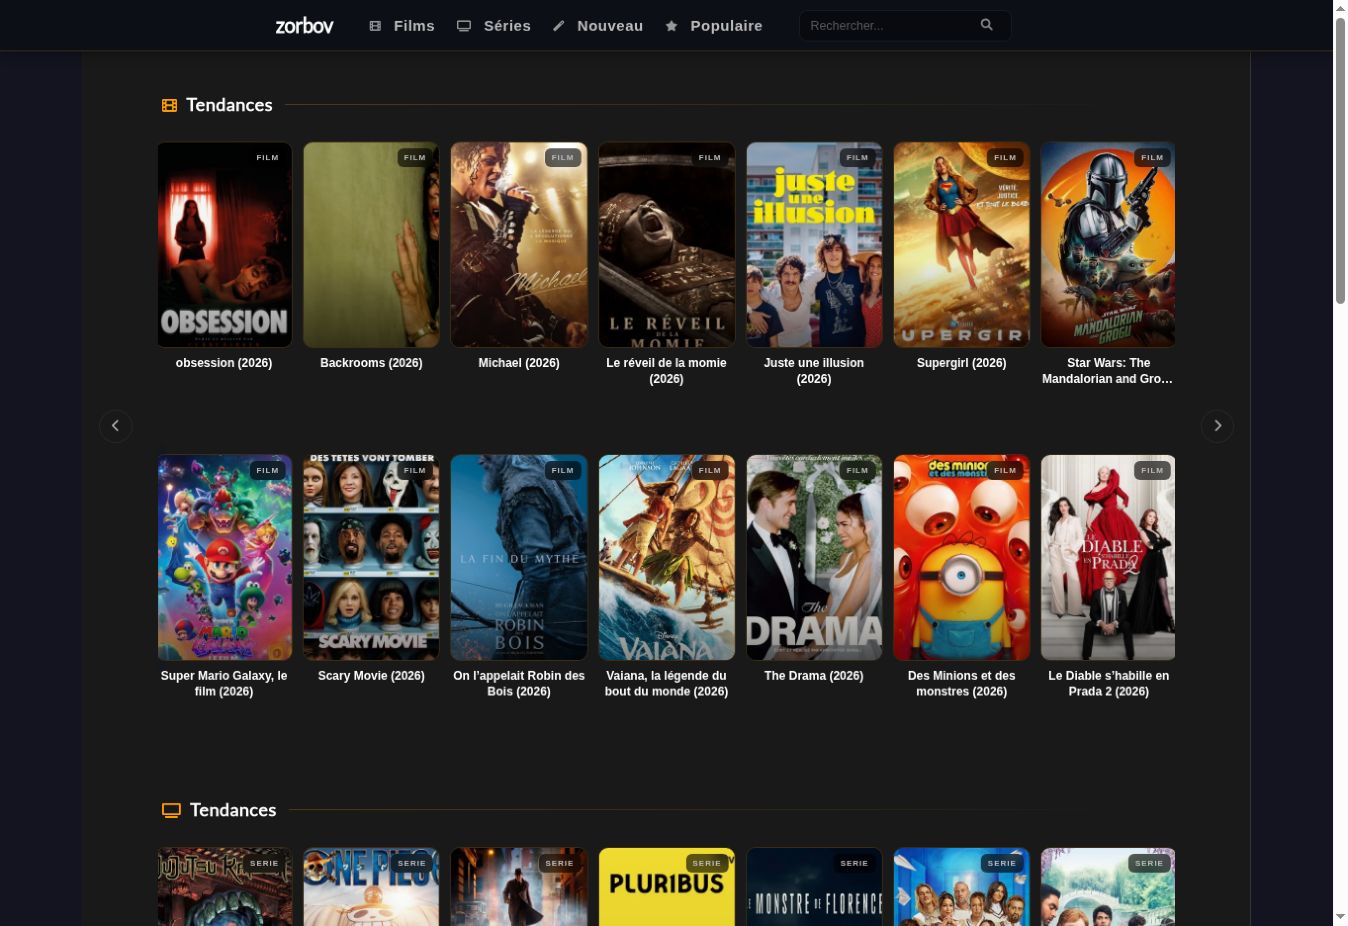Open the Diable s'habille en Prada poster
Image resolution: width=1348 pixels, height=926 pixels.
(x=1108, y=558)
